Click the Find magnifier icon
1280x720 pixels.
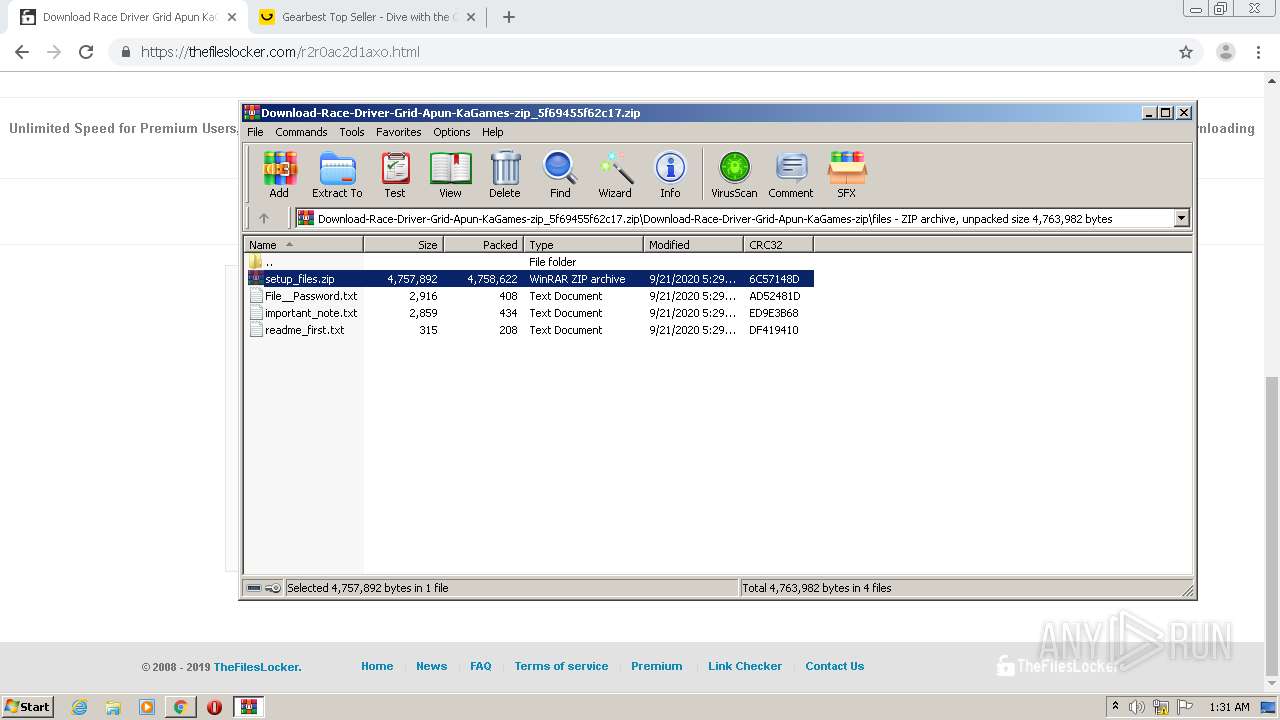click(560, 175)
